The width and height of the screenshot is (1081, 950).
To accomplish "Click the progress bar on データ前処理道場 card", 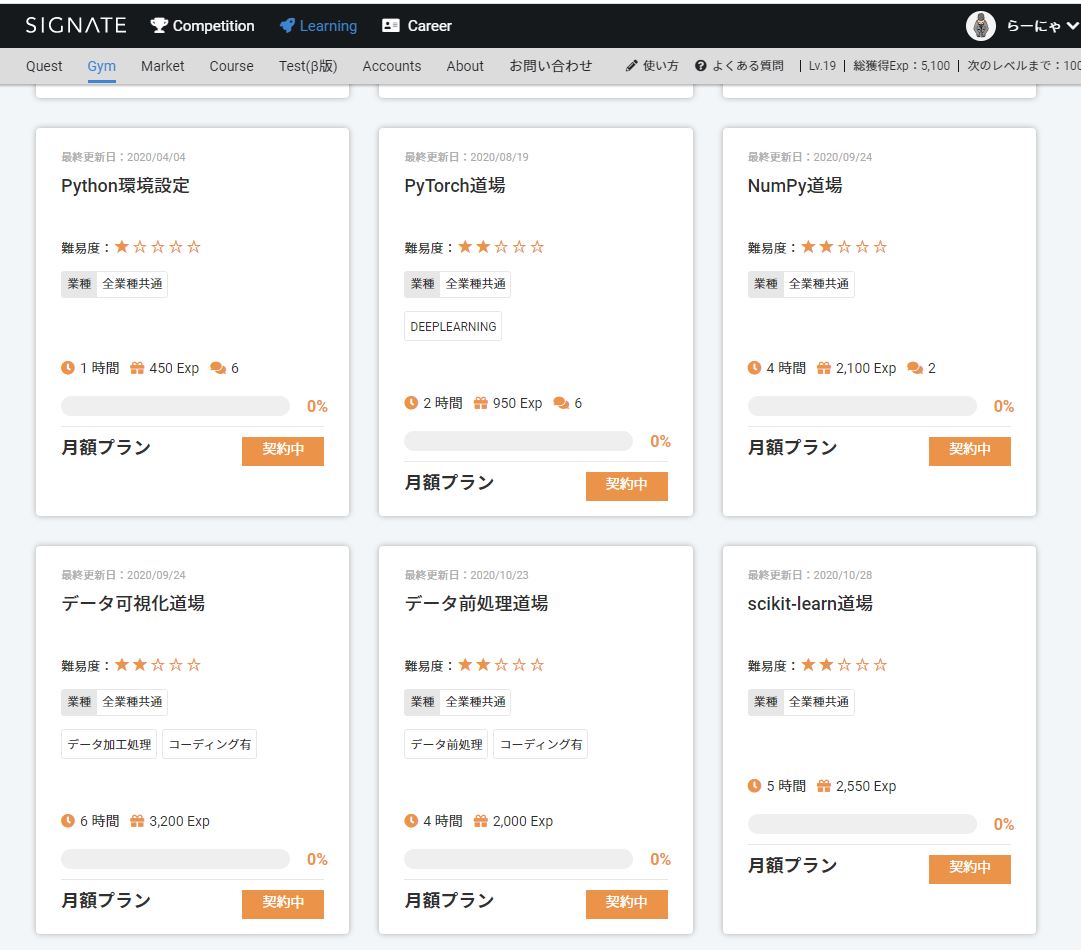I will [x=518, y=859].
